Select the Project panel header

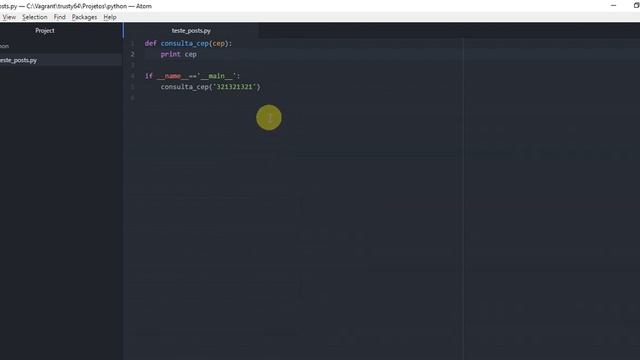[x=44, y=31]
